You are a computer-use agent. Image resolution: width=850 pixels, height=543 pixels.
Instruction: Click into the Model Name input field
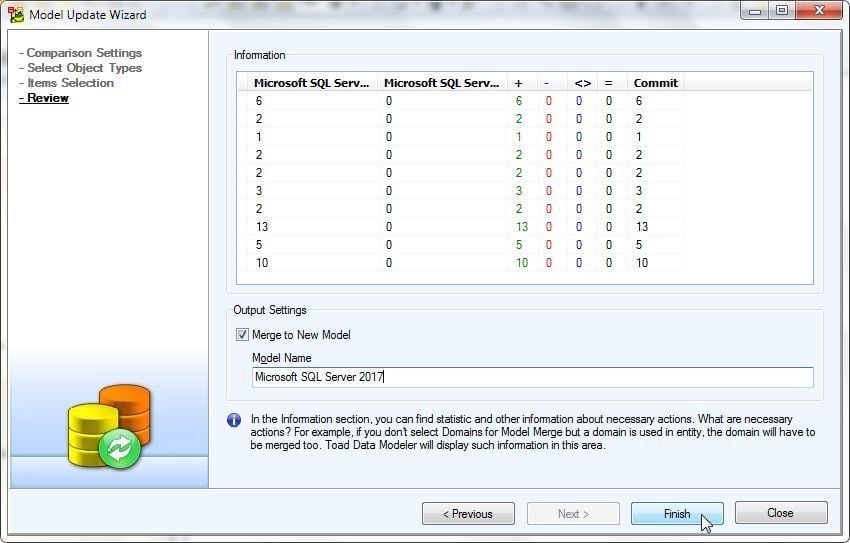(x=532, y=377)
